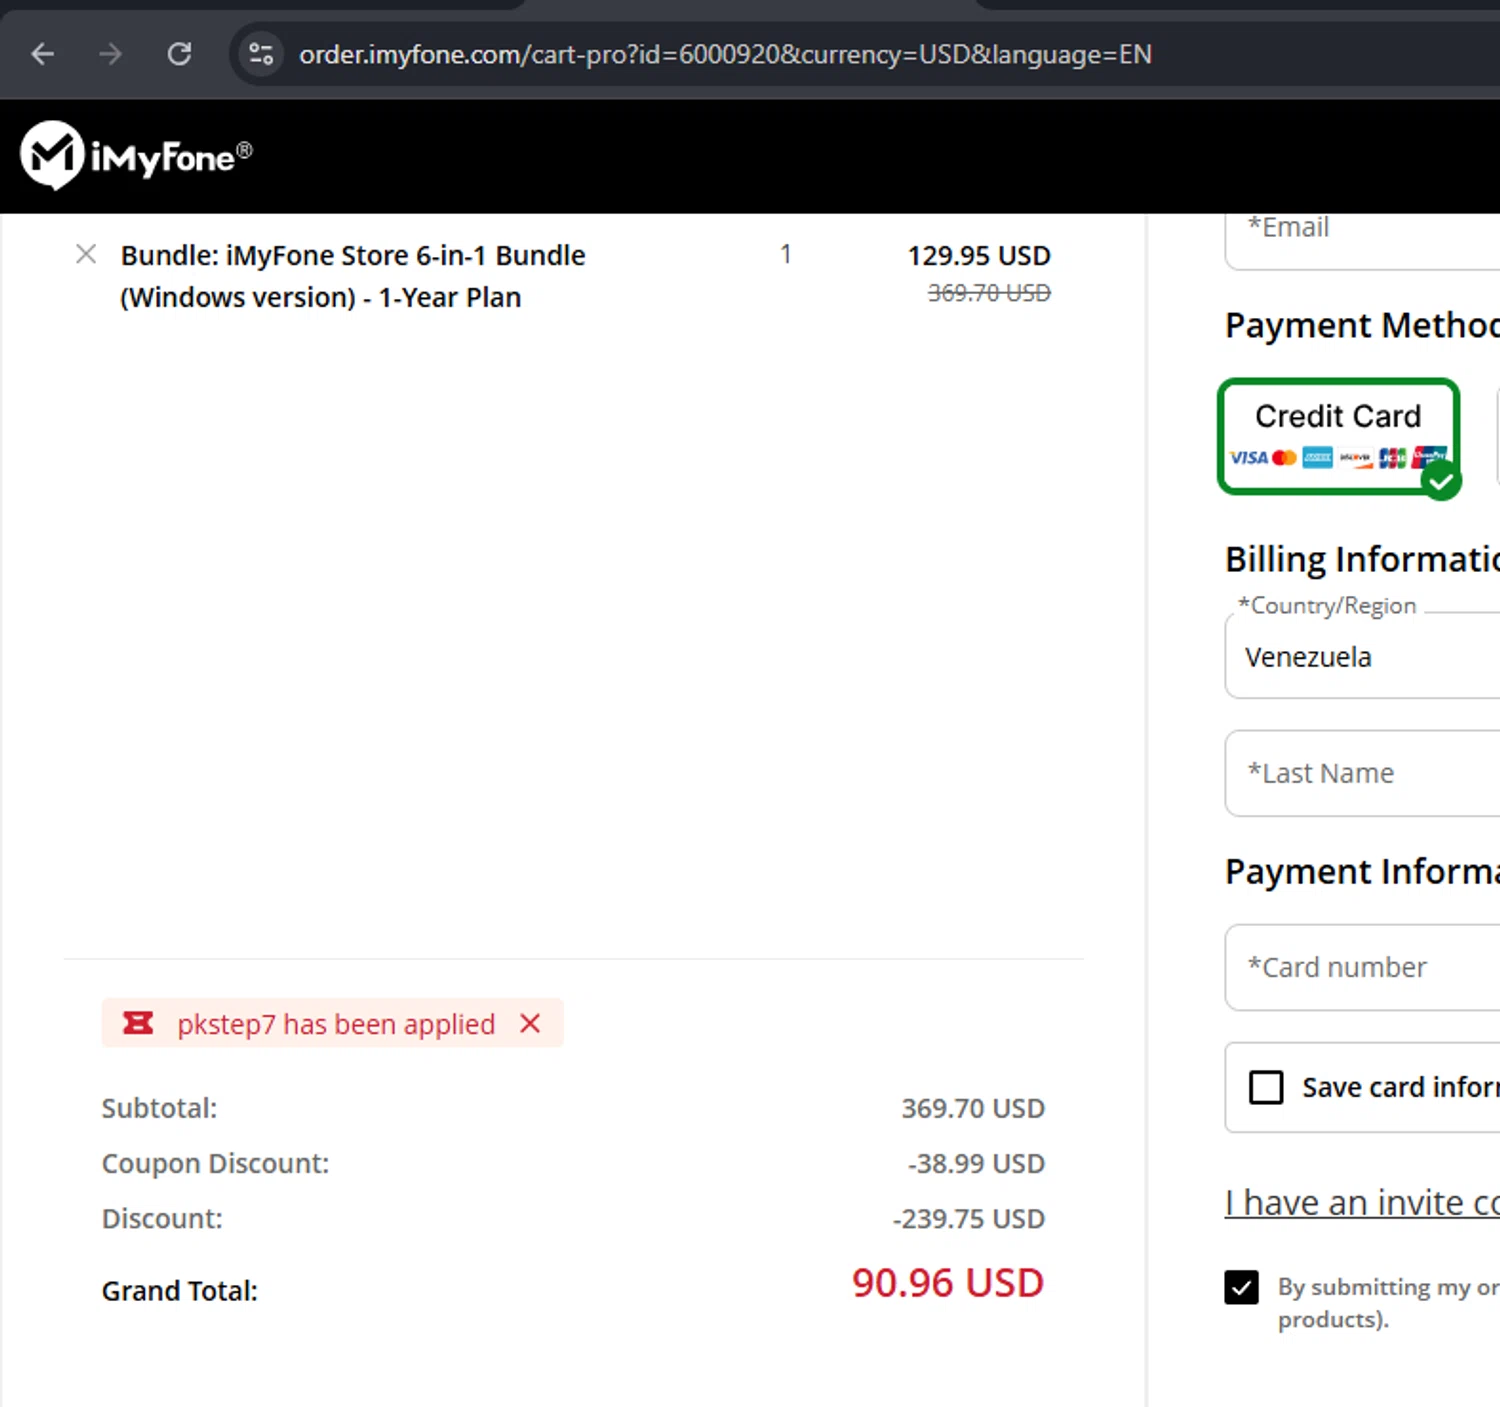Remove the 6-in-1 Bundle from cart
This screenshot has width=1500, height=1407.
click(86, 254)
